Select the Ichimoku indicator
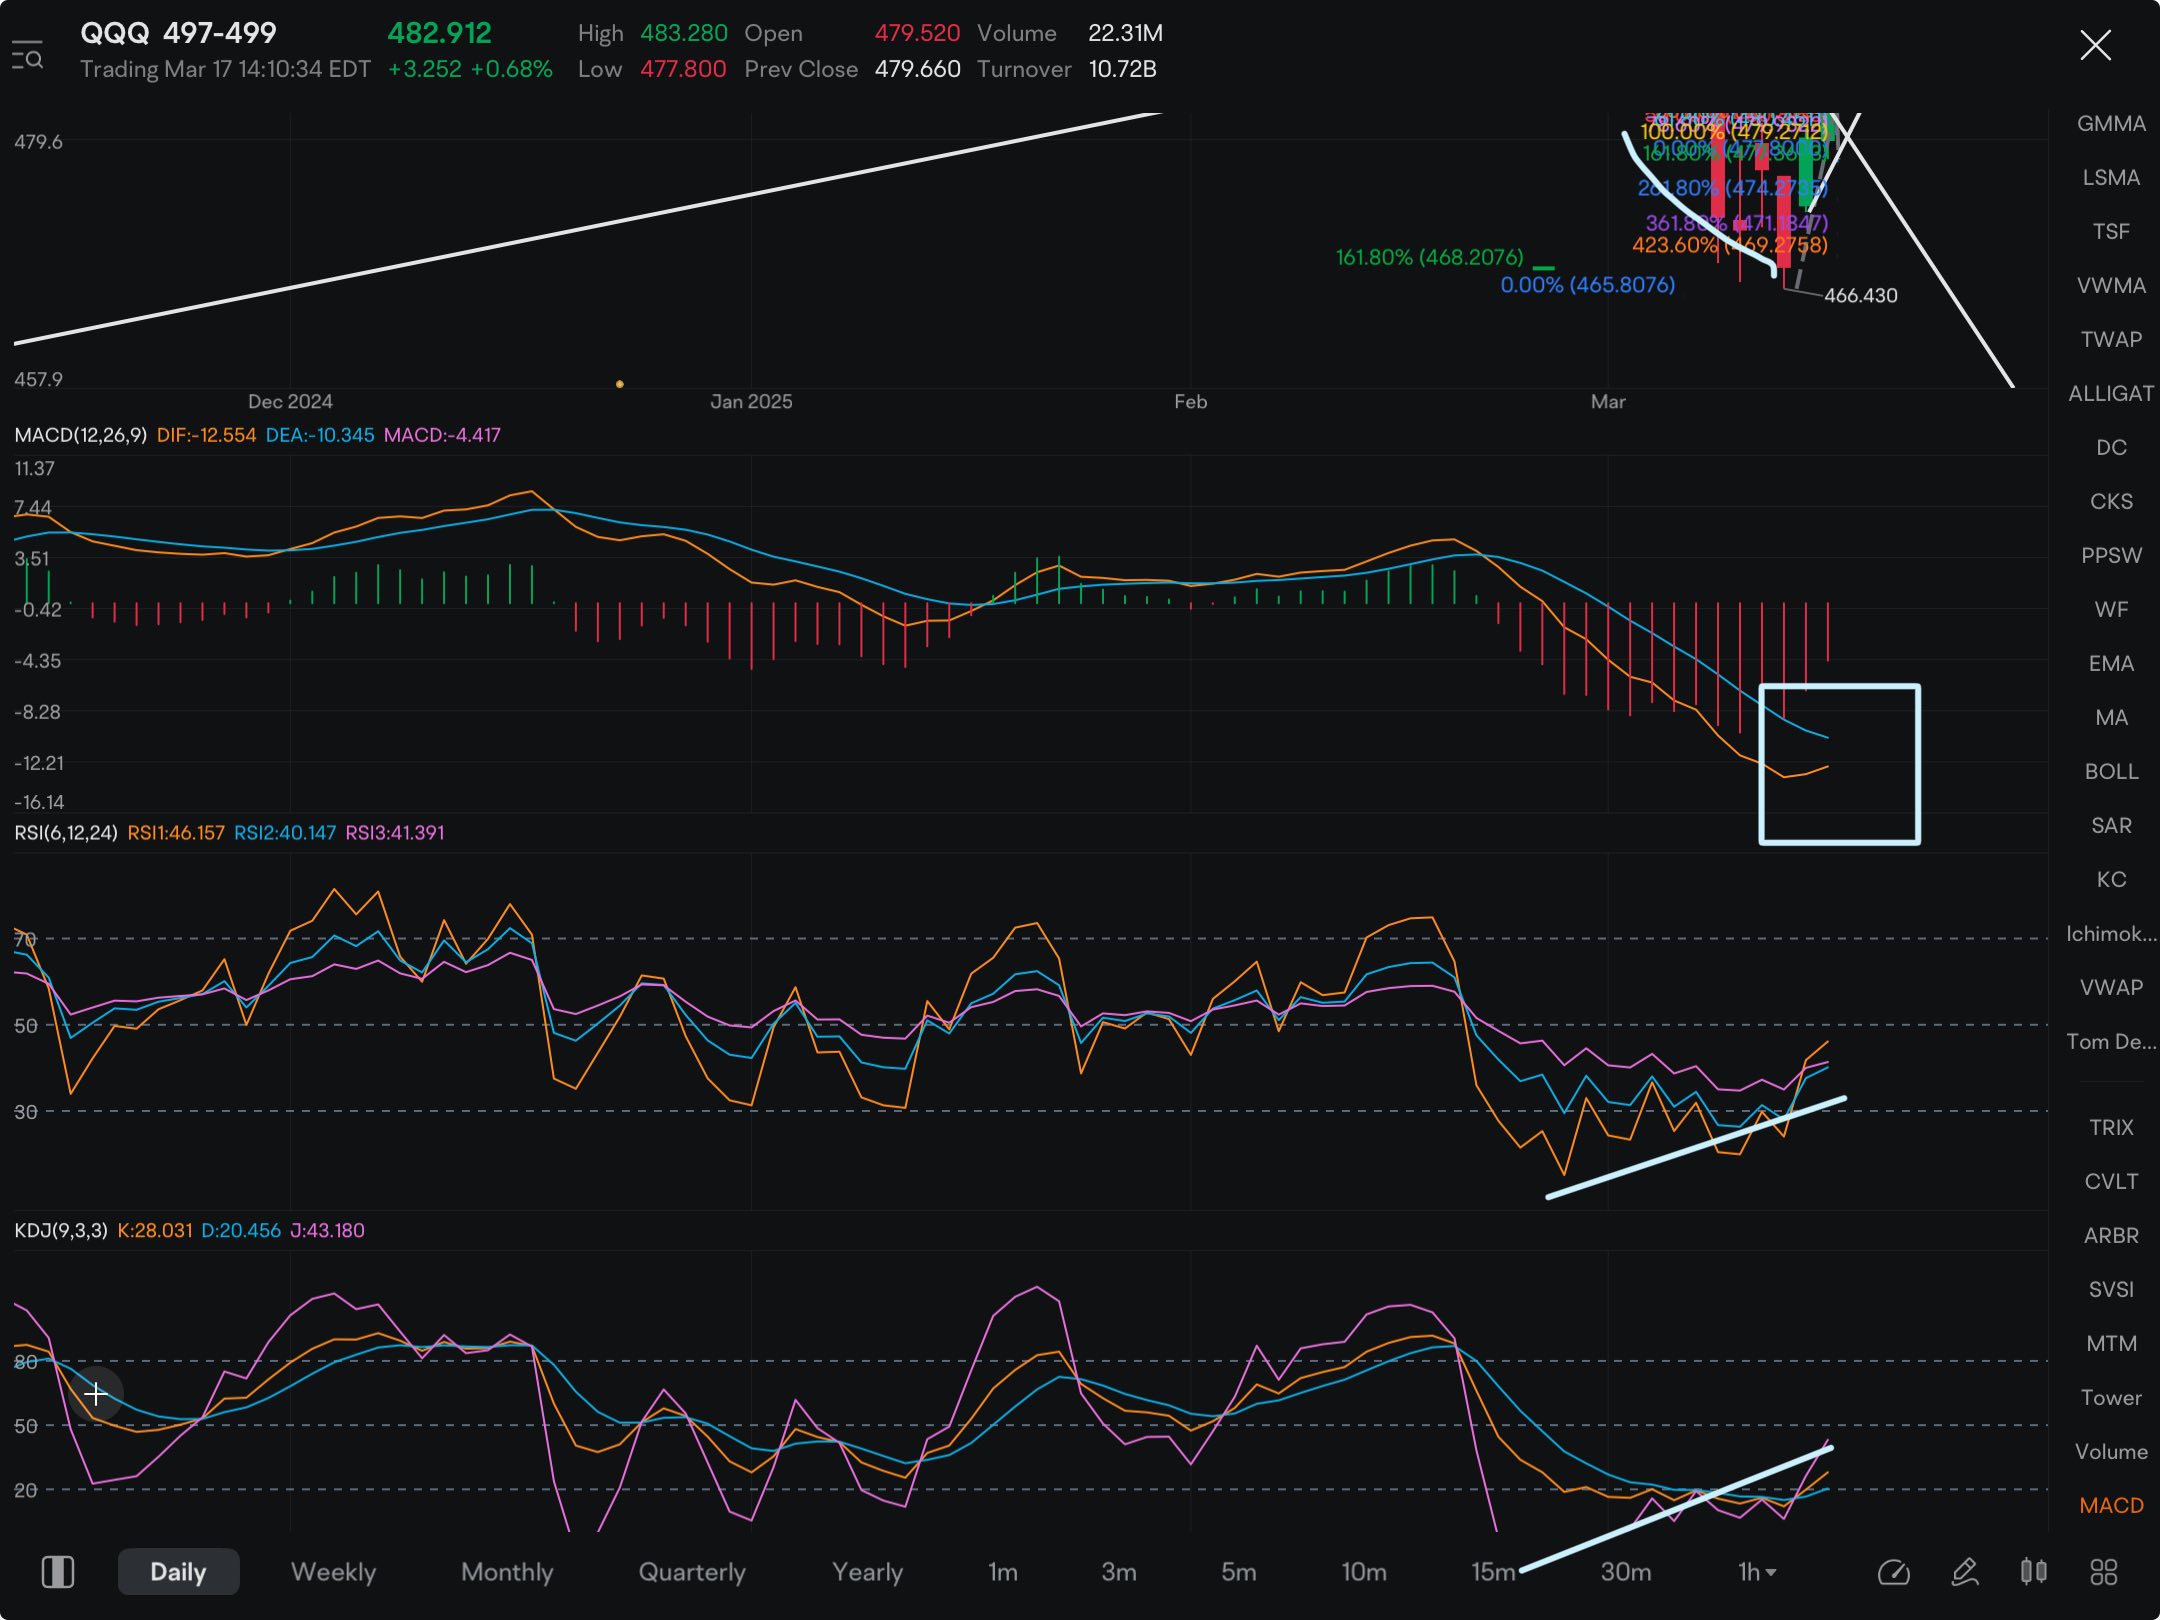The width and height of the screenshot is (2160, 1620). (2111, 934)
